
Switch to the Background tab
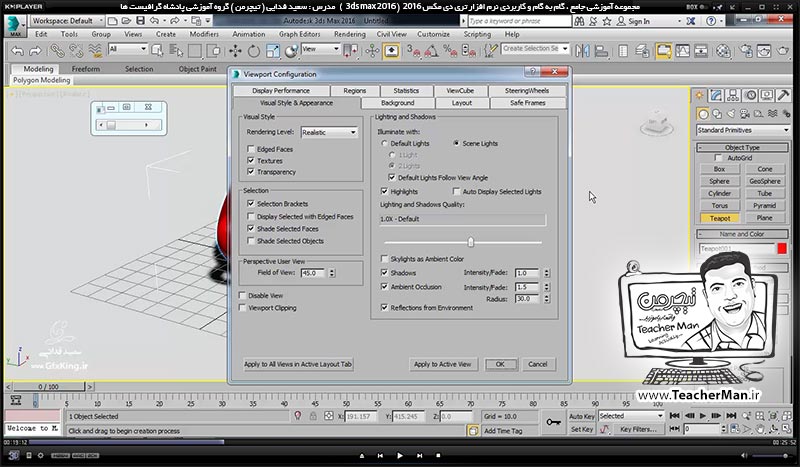pyautogui.click(x=397, y=103)
